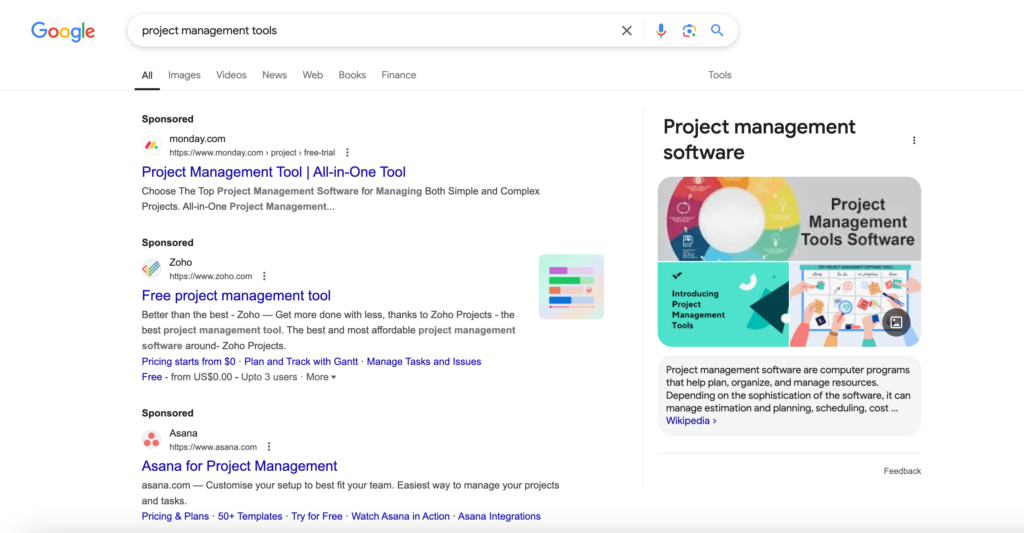Start voice search with microphone icon
This screenshot has height=533, width=1024.
pos(661,31)
